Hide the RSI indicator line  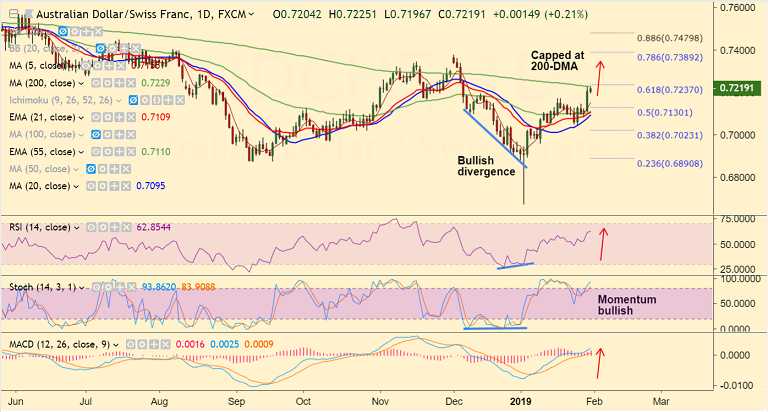tap(91, 227)
